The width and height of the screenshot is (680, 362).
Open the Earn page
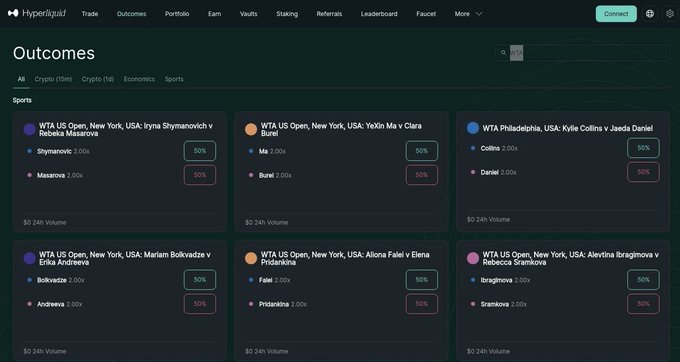tap(215, 14)
